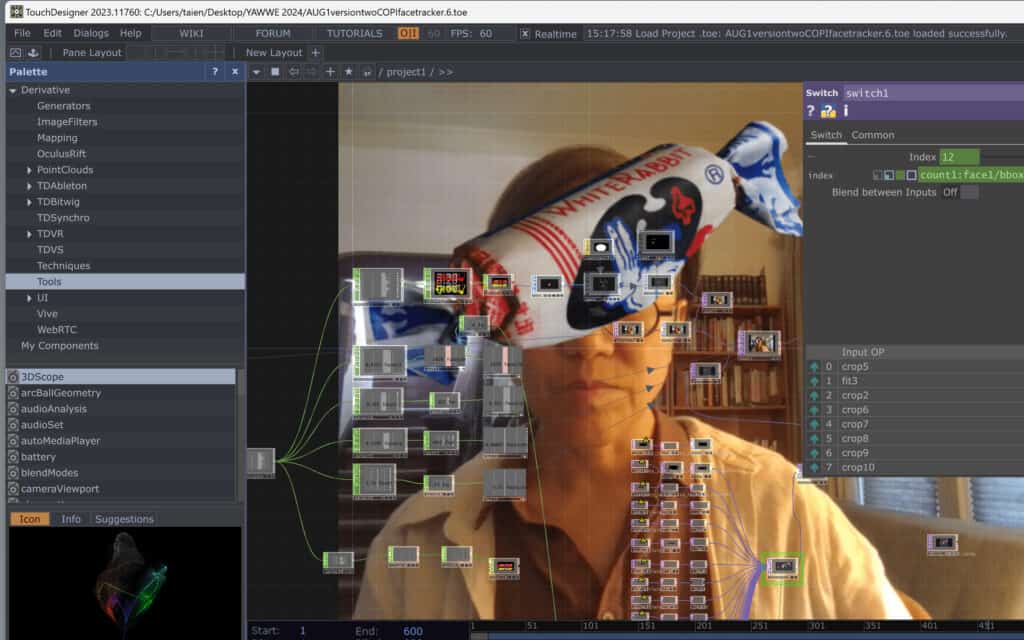Click the star bookmark icon in pane bar
The height and width of the screenshot is (640, 1024).
[x=349, y=72]
